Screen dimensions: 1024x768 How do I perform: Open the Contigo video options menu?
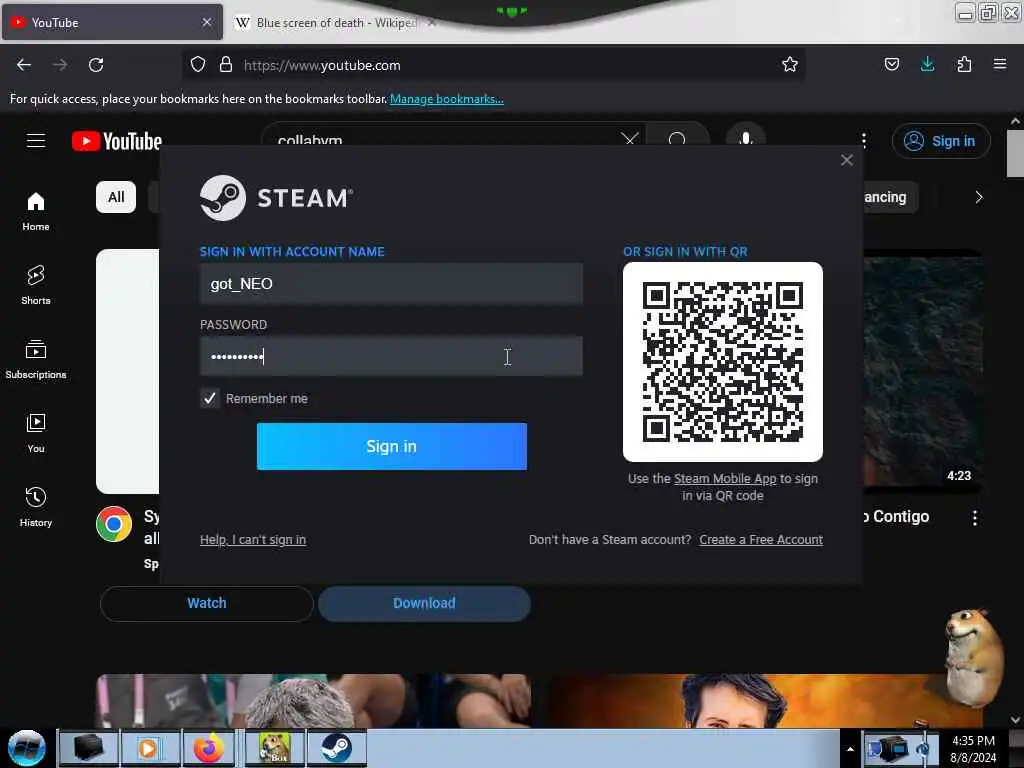(974, 518)
